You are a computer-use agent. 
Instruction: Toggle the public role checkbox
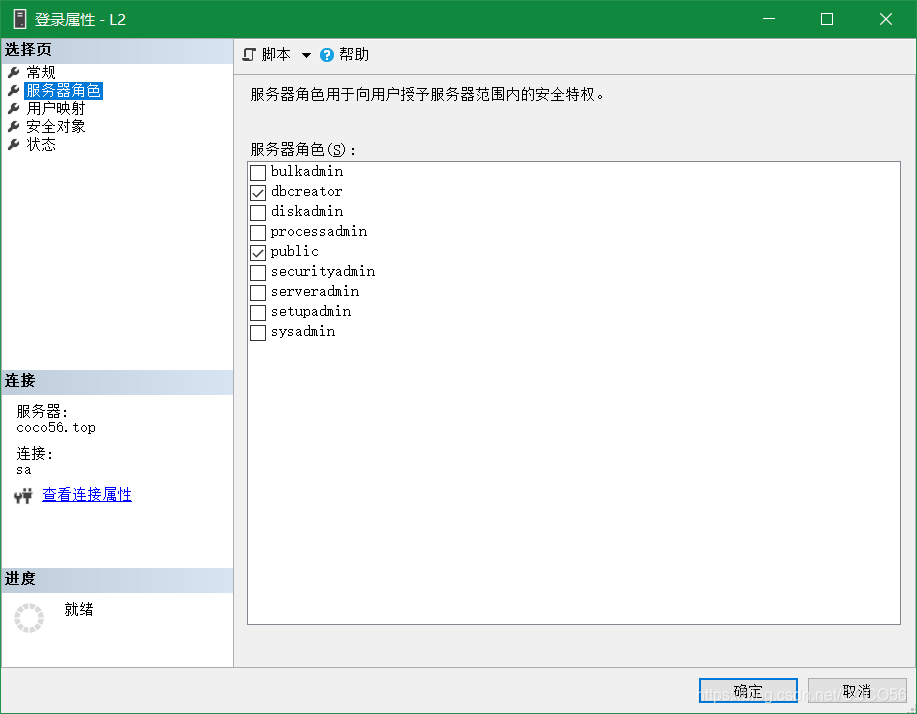(258, 253)
